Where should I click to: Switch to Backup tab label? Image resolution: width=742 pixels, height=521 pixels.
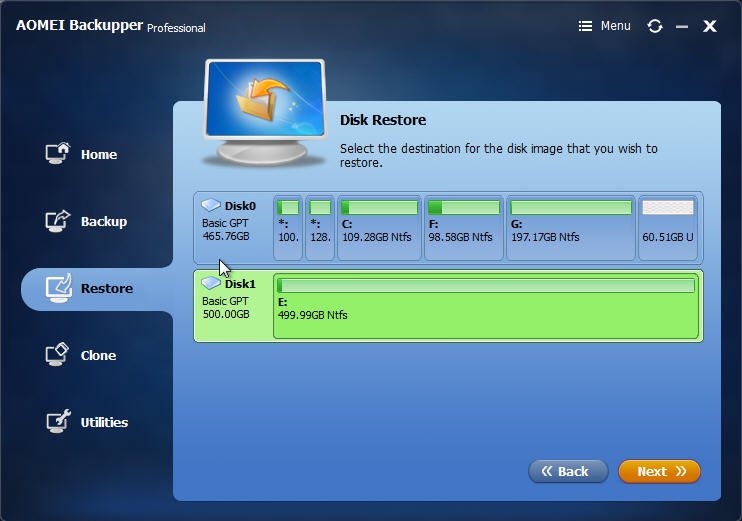coord(104,221)
